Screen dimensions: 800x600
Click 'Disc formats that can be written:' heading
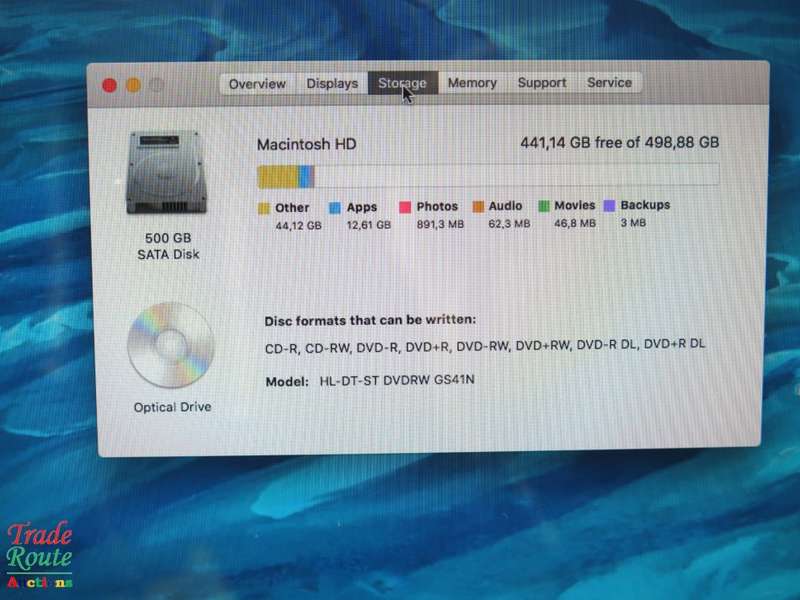(370, 320)
